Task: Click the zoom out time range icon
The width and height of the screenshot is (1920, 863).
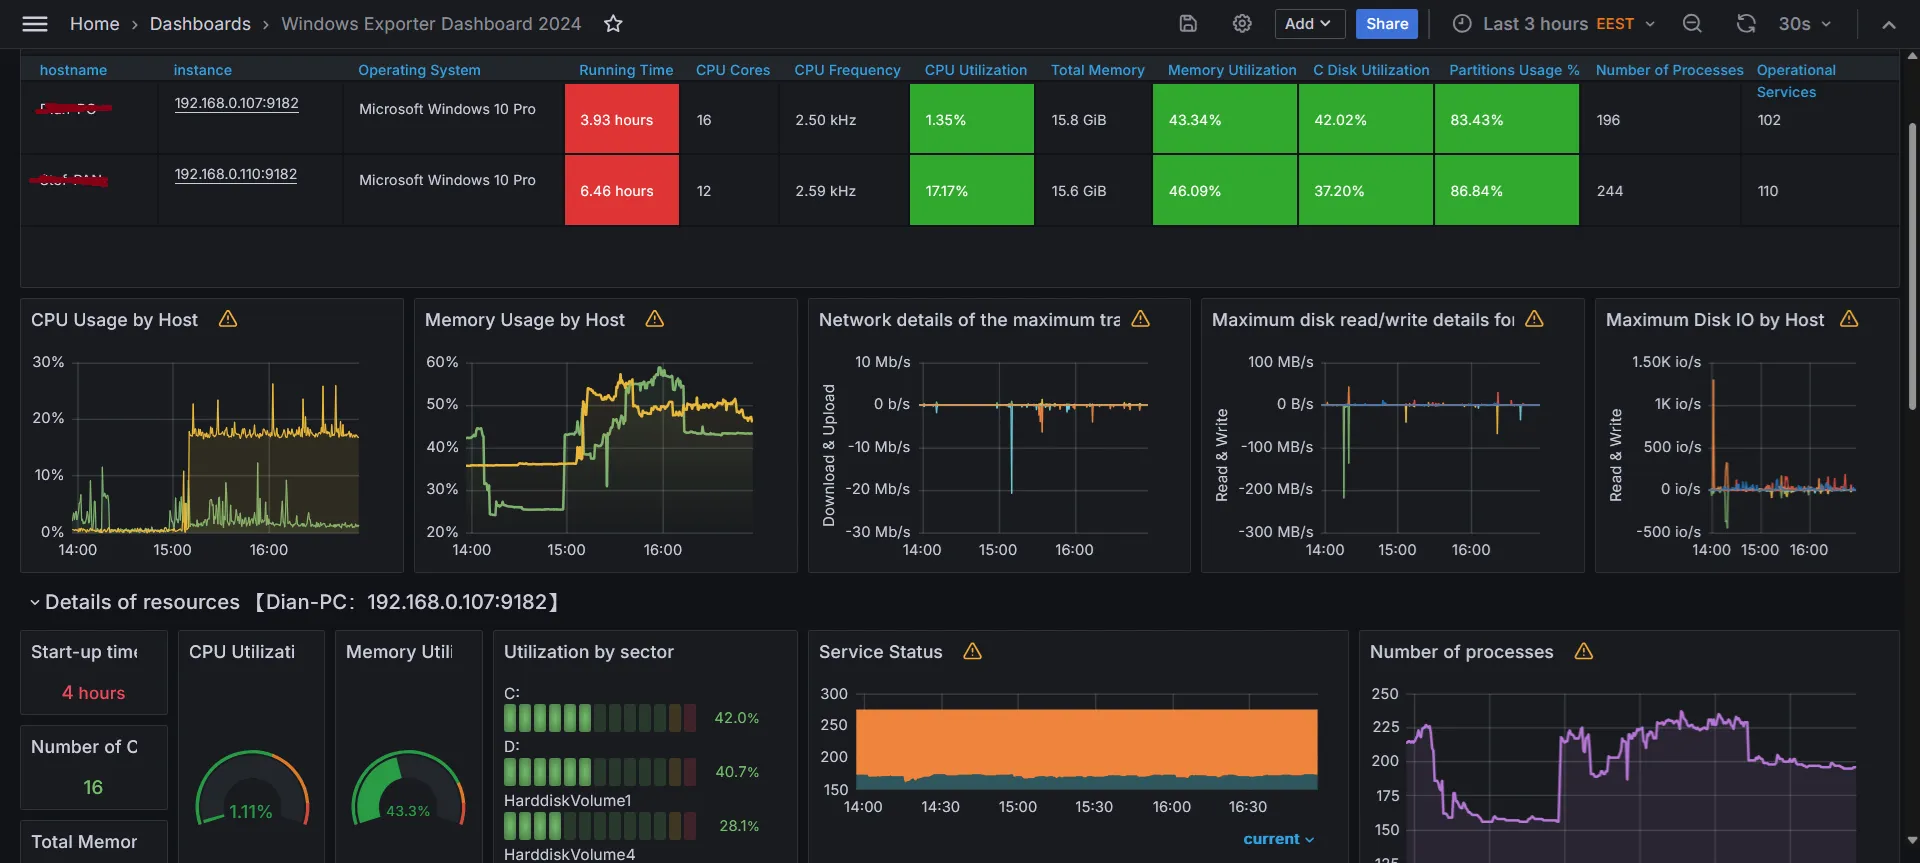Action: pyautogui.click(x=1692, y=24)
